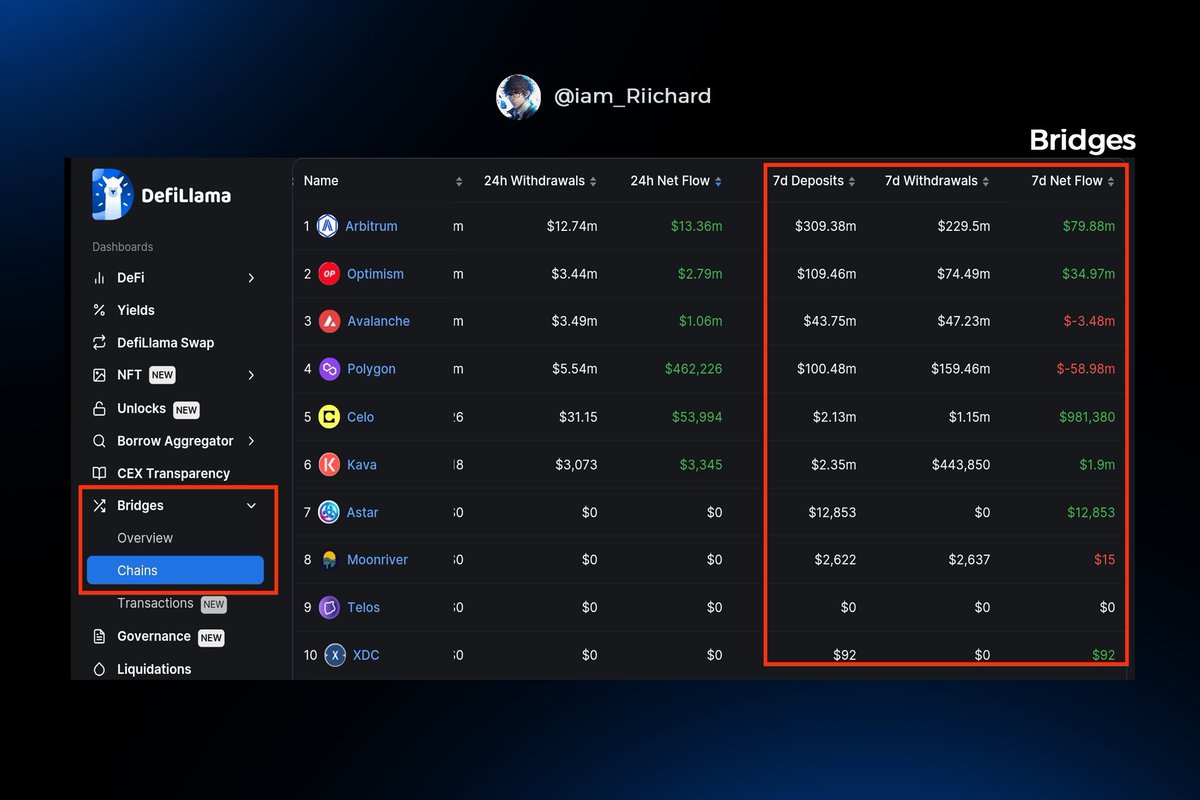
Task: Click Kava 7d Withdrawals $443,850
Action: [x=961, y=465]
